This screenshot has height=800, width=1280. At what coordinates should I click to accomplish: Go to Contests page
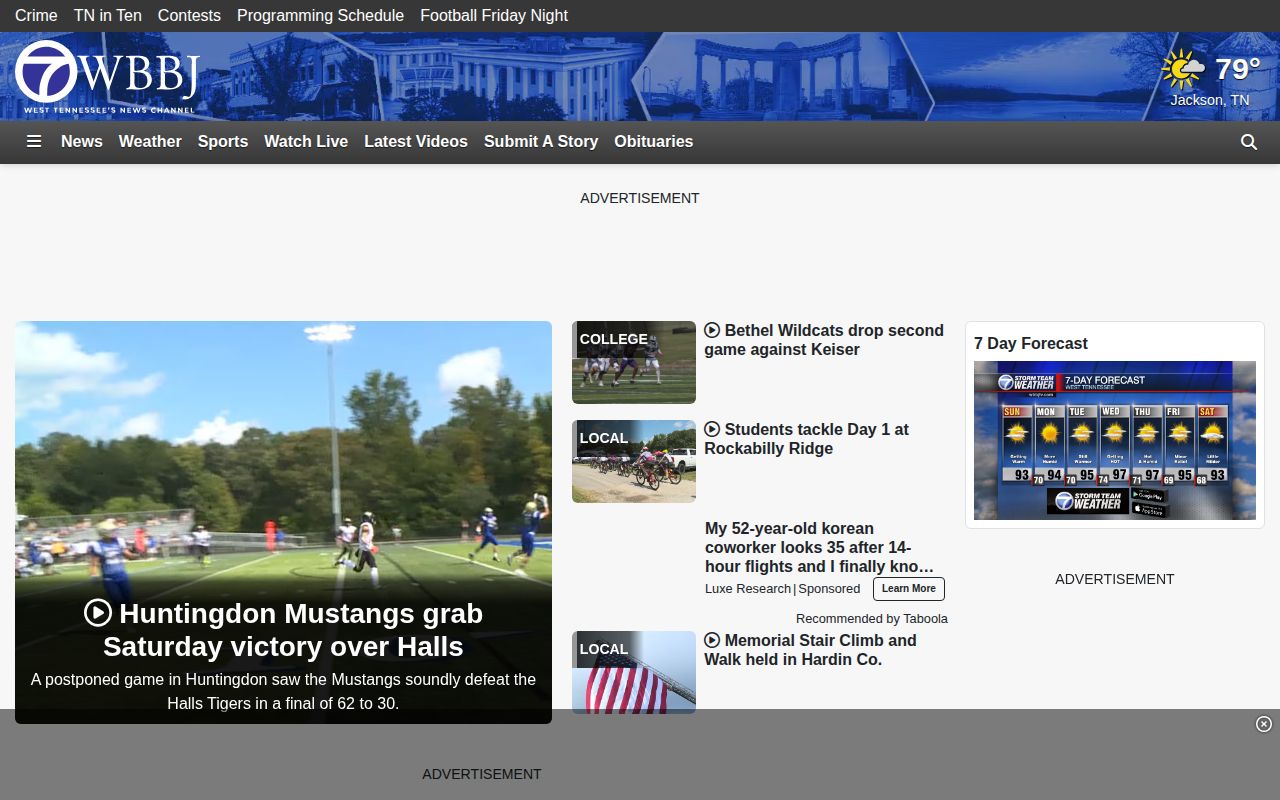(x=189, y=15)
